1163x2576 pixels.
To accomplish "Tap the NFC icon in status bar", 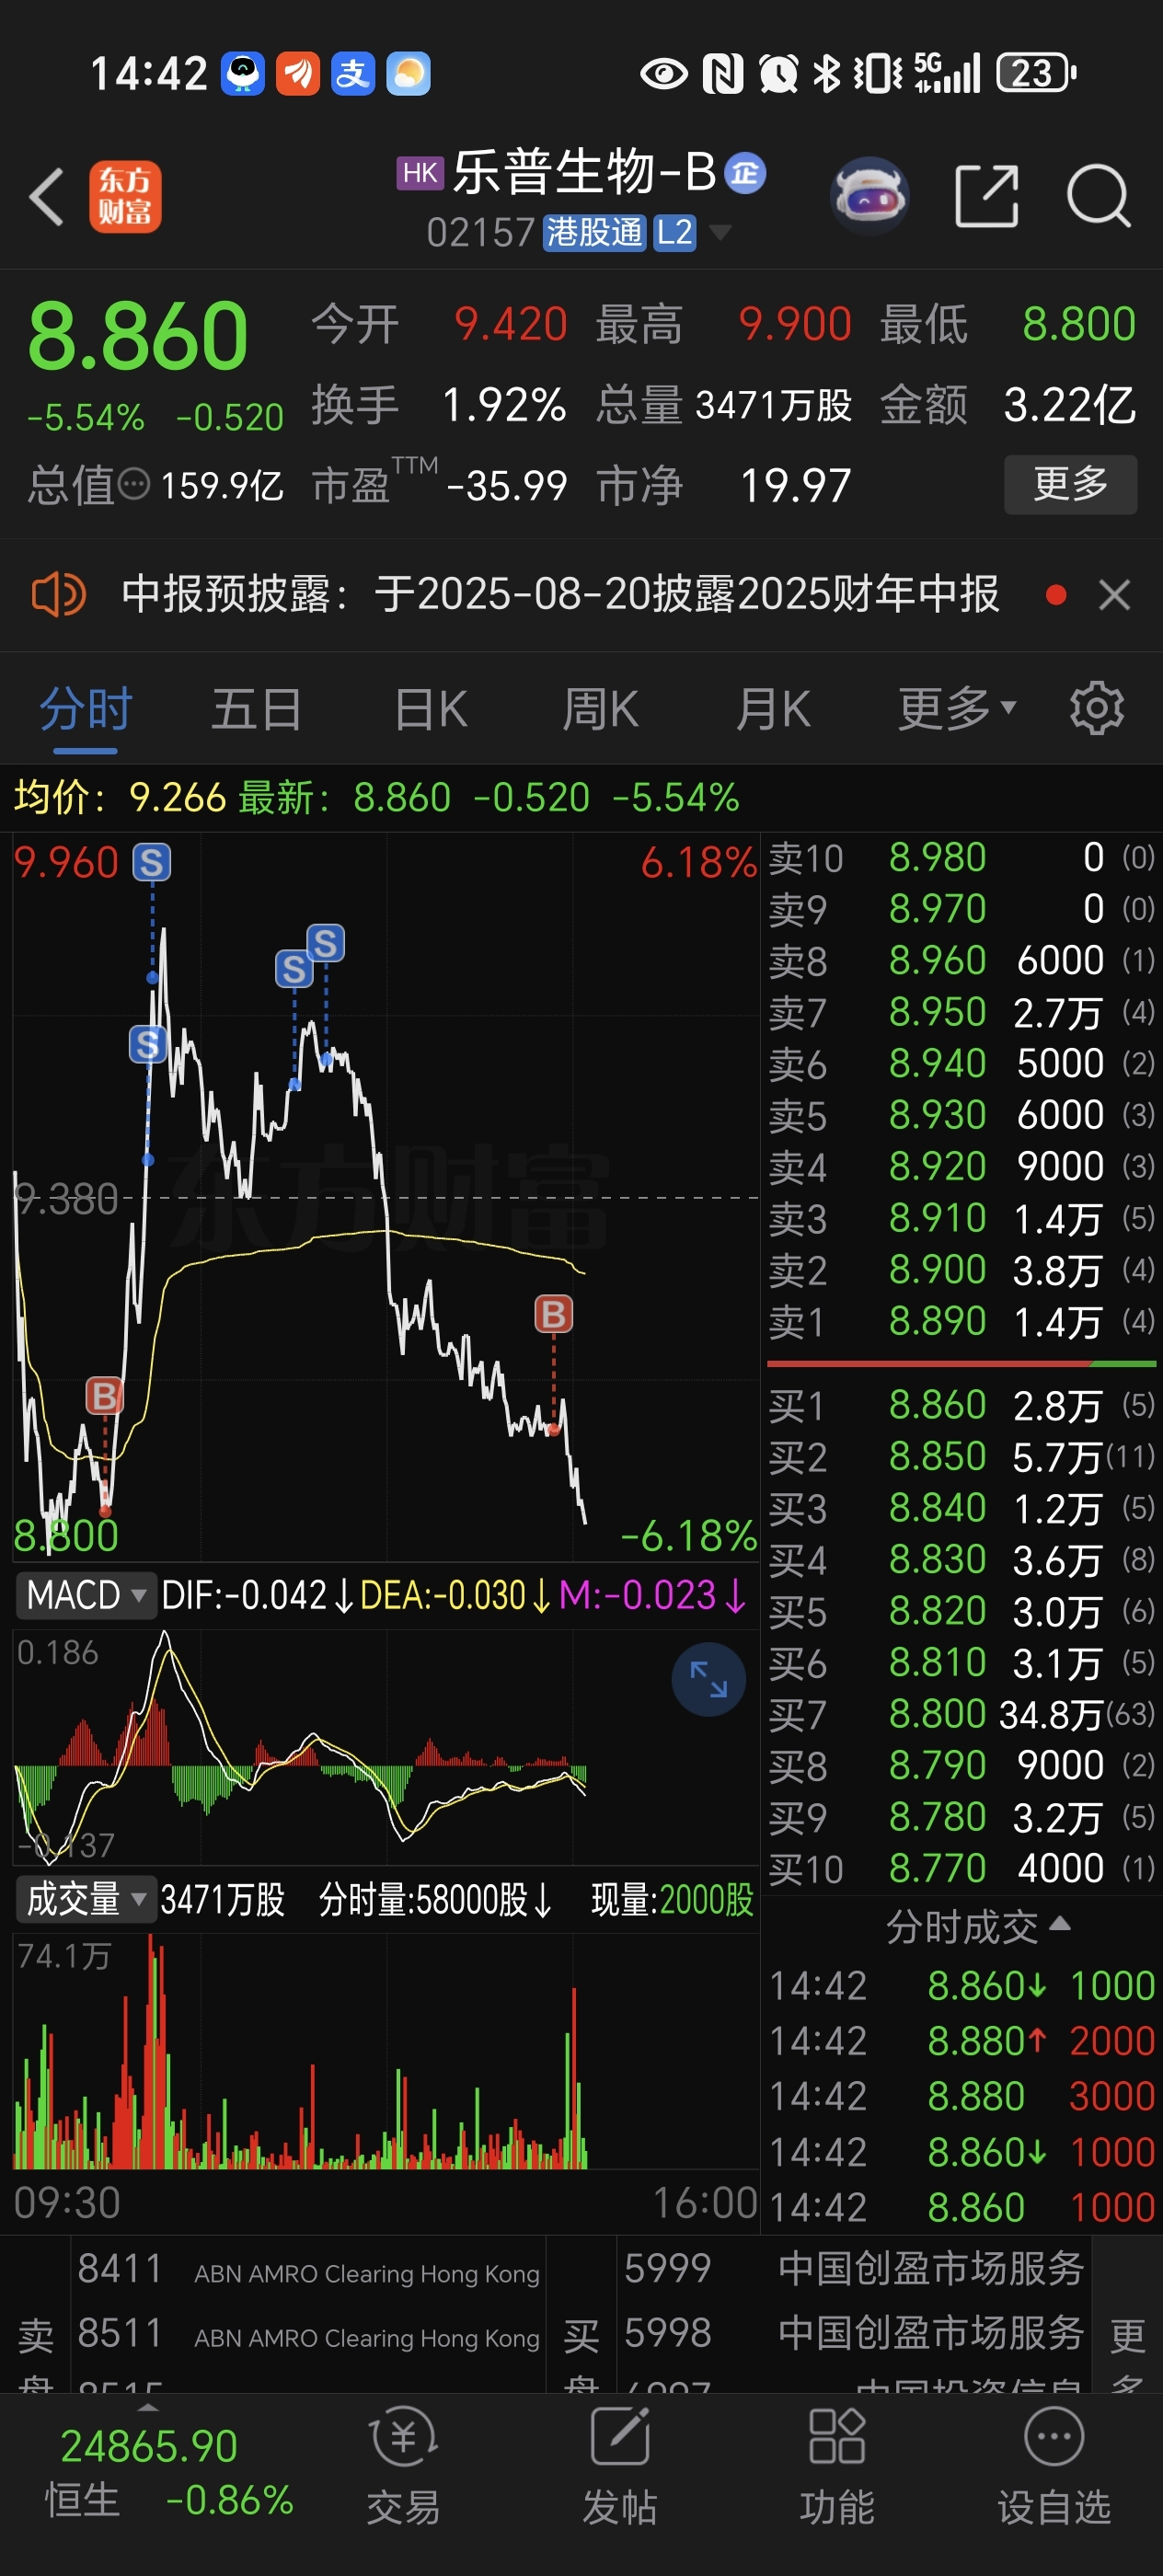I will tap(722, 73).
